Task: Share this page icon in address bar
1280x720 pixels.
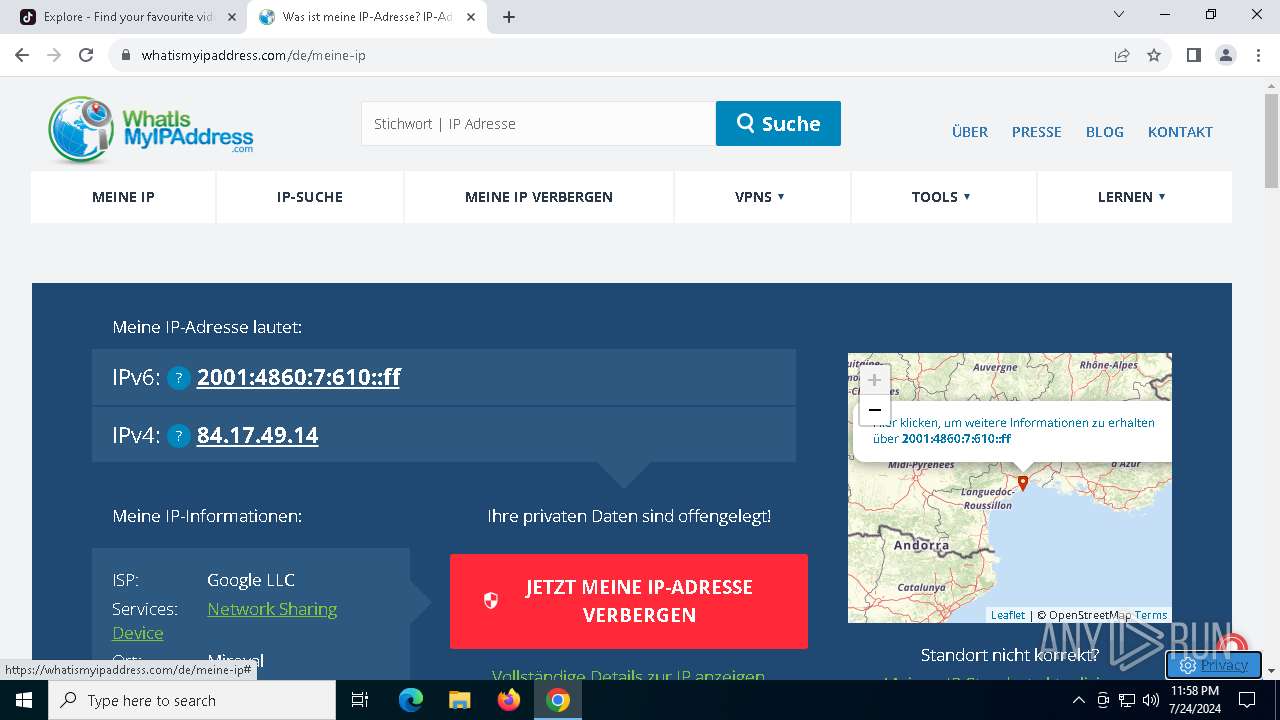Action: point(1122,55)
